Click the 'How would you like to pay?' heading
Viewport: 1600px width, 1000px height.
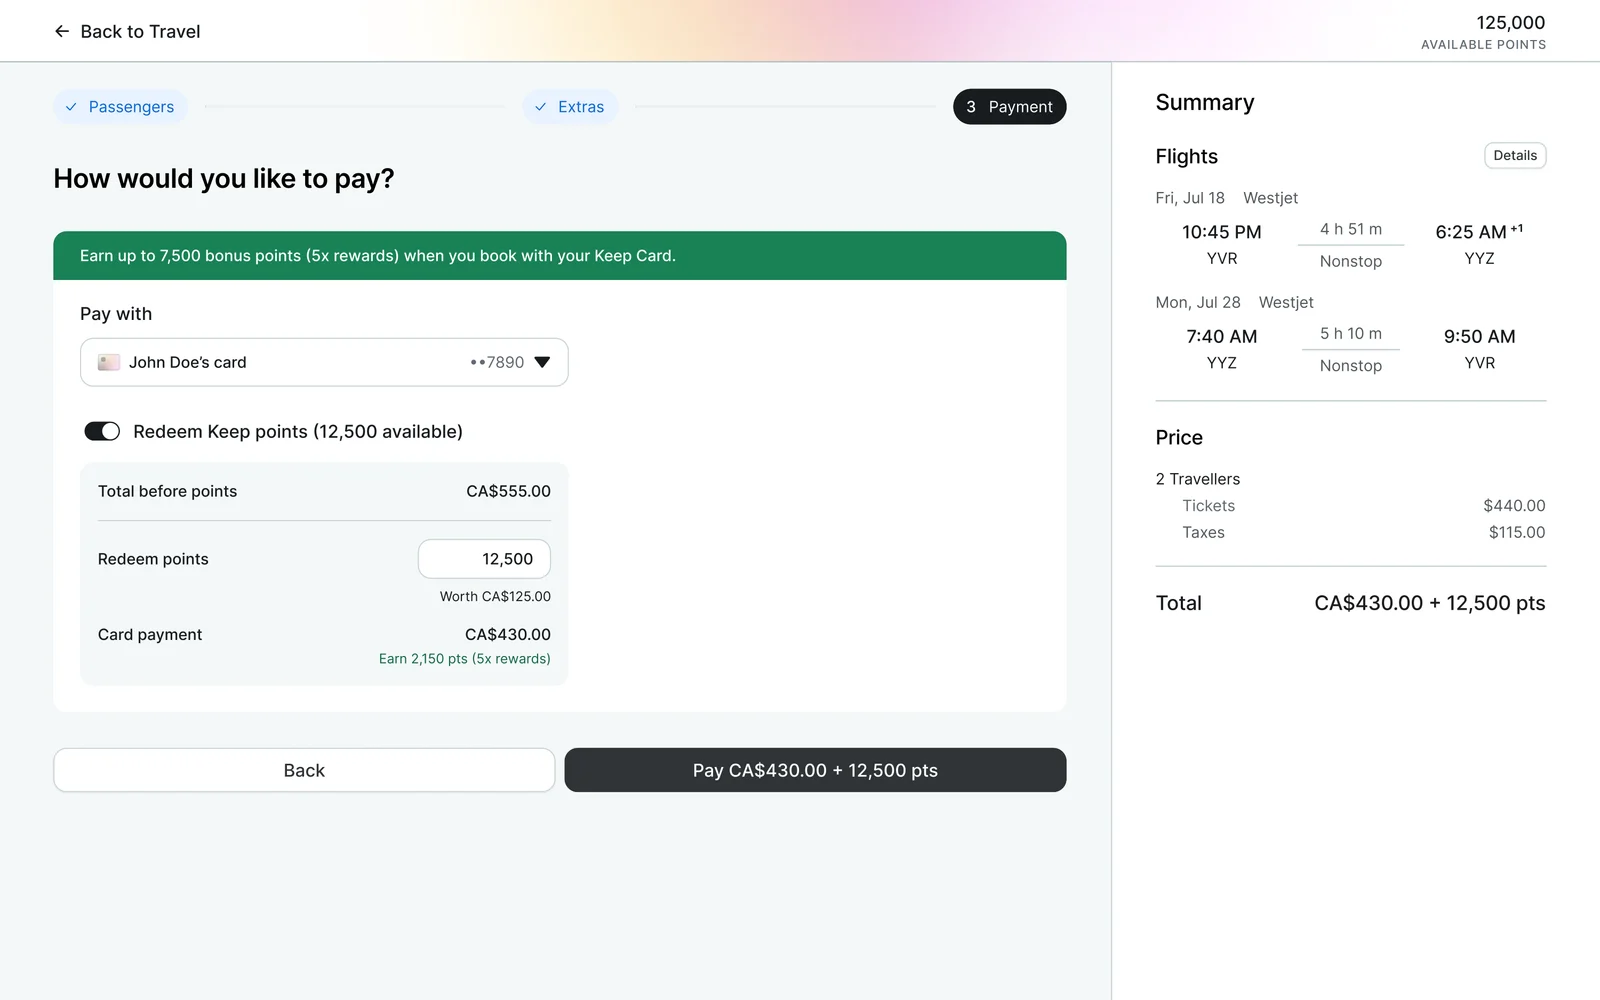(x=224, y=179)
